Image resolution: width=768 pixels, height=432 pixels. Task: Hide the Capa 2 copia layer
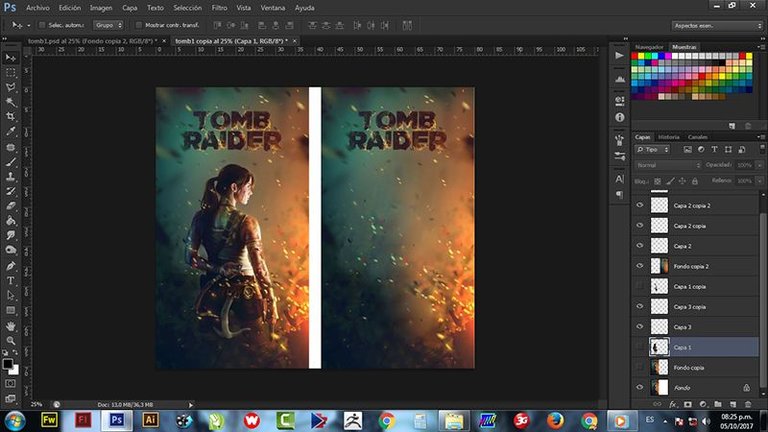point(640,225)
